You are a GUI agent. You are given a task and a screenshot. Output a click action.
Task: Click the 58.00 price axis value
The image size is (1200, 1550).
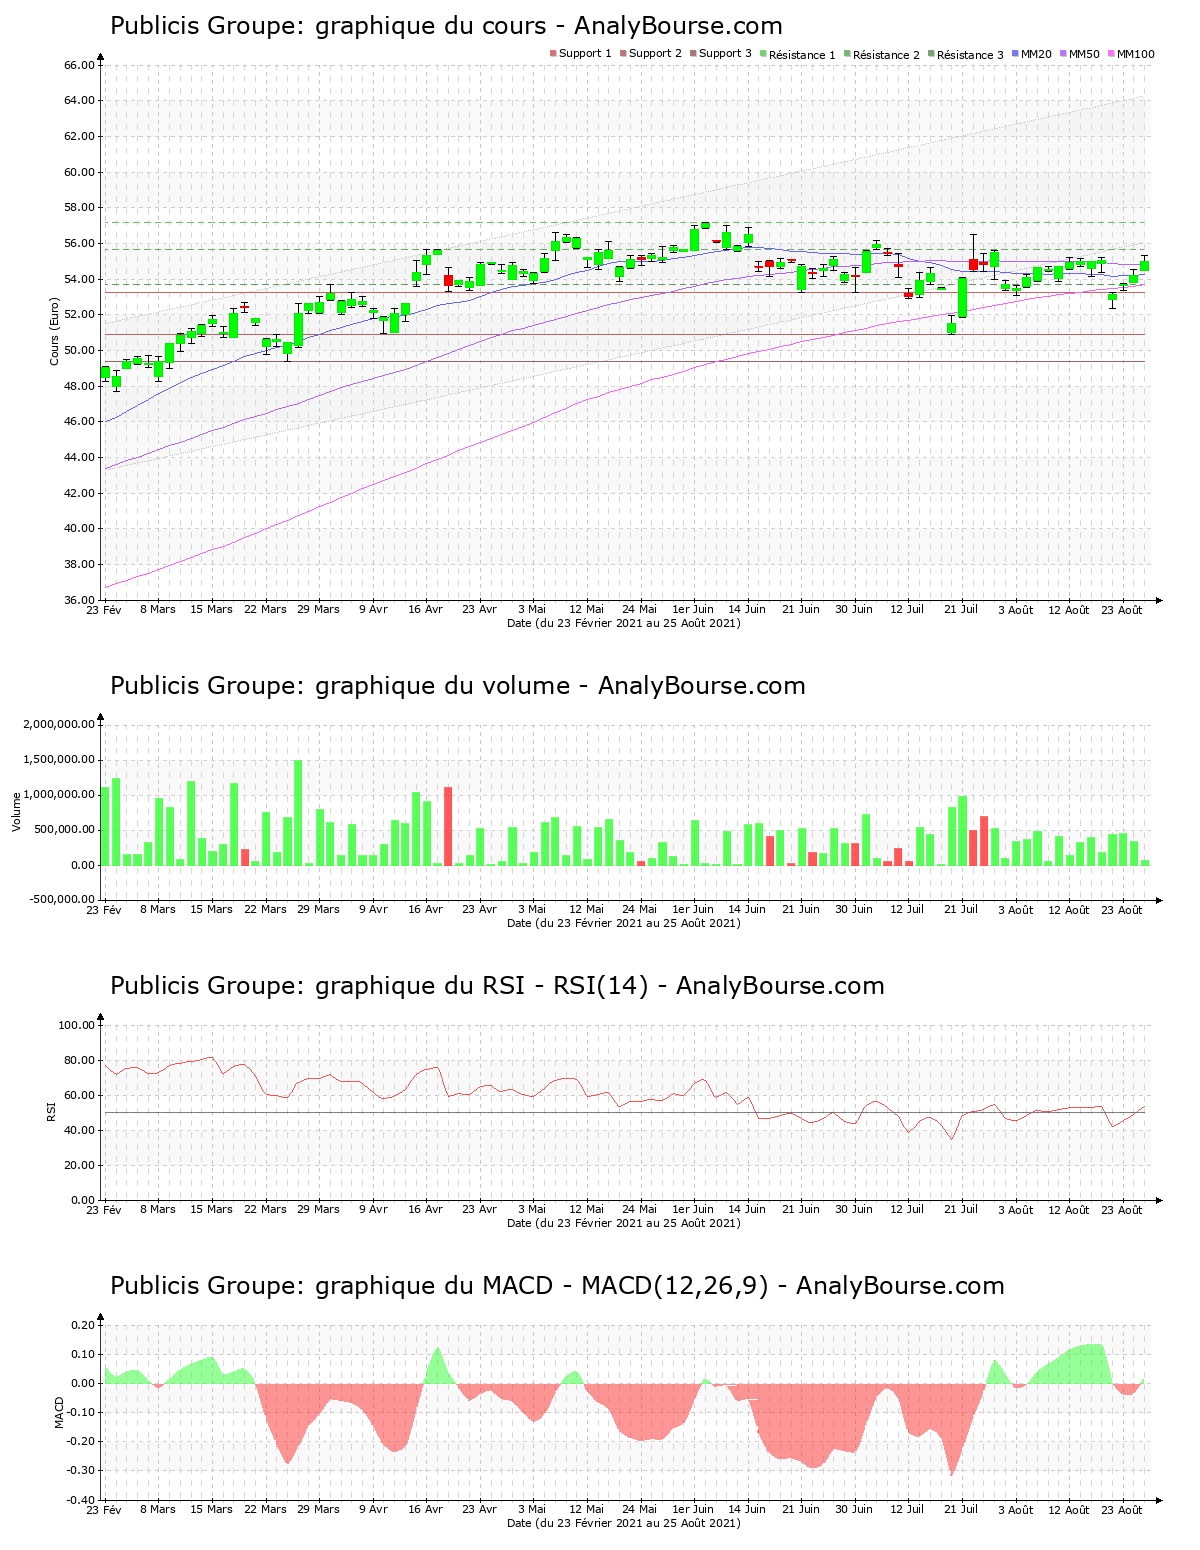[x=79, y=208]
